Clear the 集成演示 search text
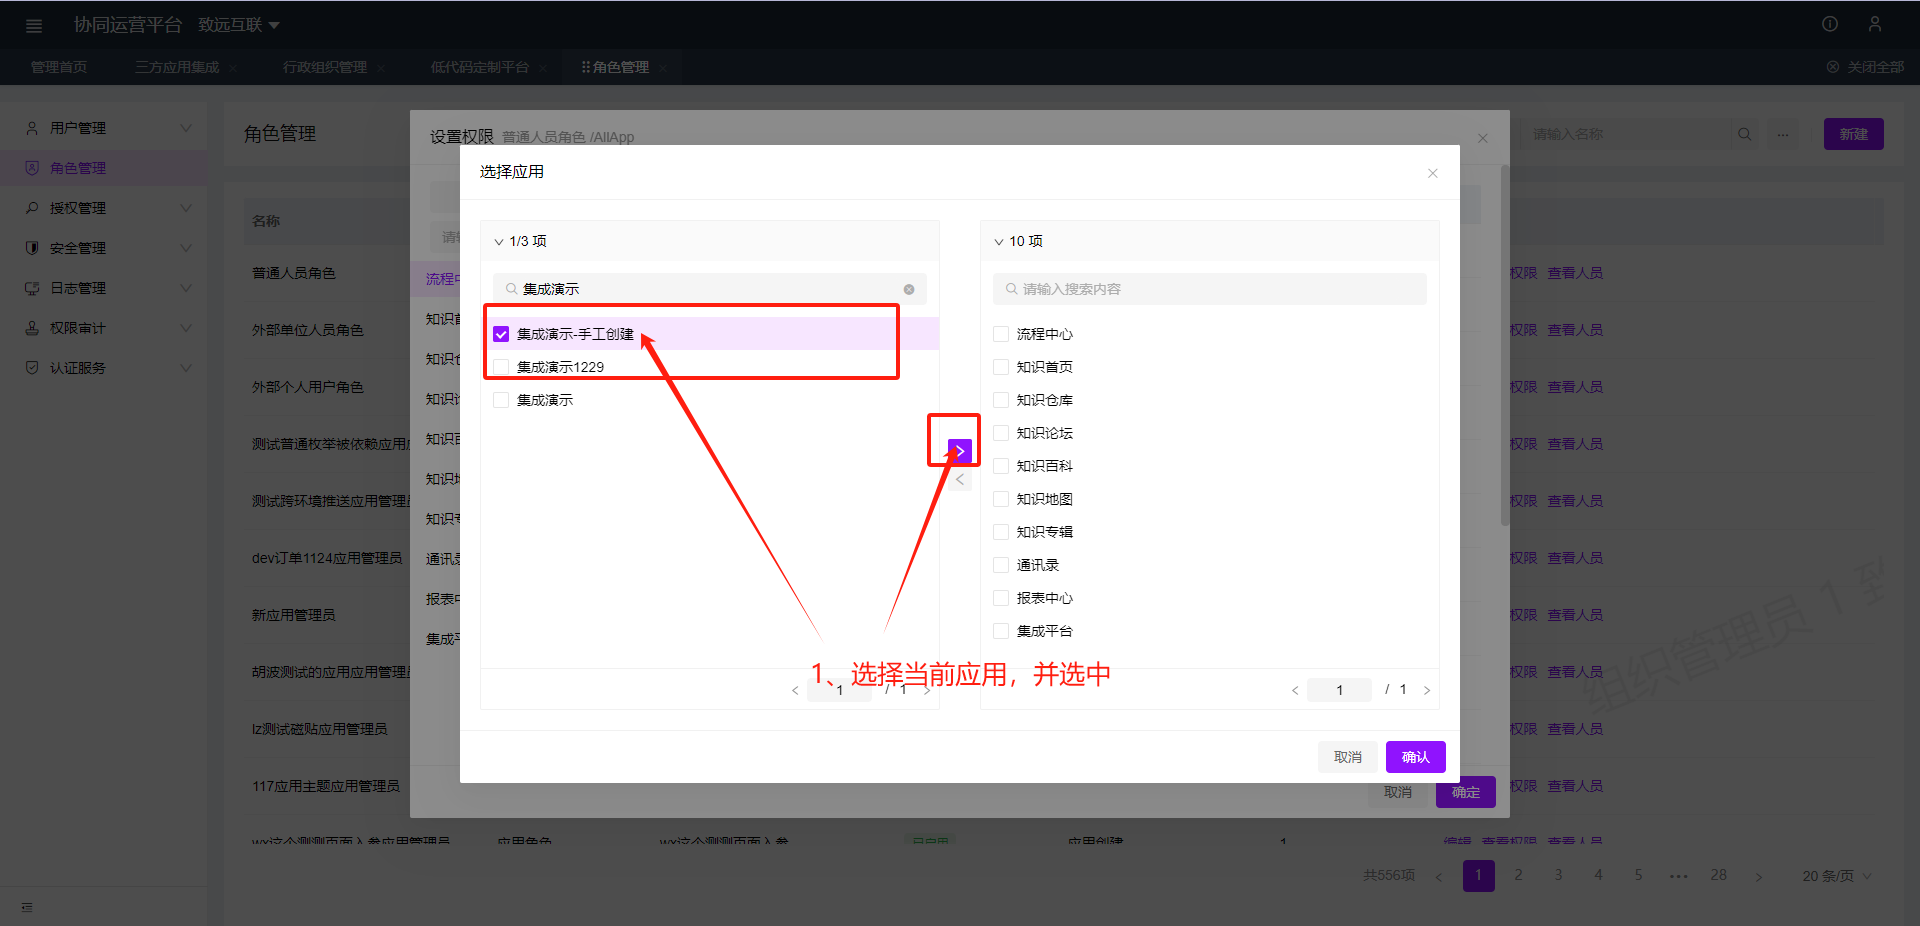Screen dimensions: 1920x926 click(x=909, y=289)
